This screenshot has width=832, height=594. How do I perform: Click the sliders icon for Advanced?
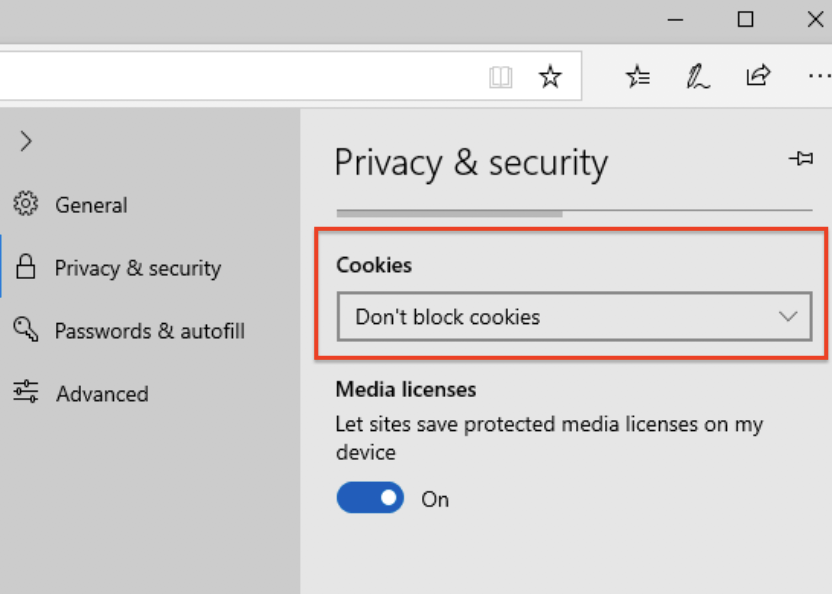point(26,392)
